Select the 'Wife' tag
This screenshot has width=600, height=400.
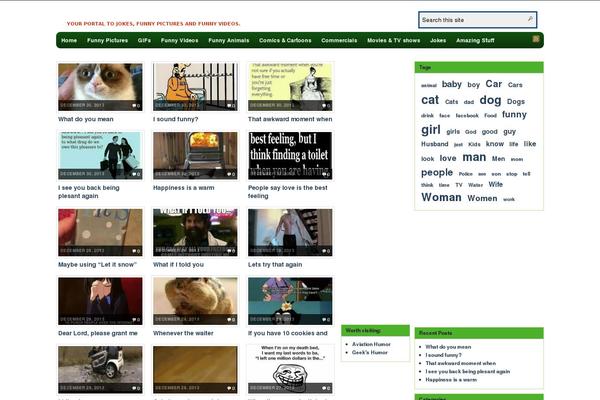click(x=496, y=184)
